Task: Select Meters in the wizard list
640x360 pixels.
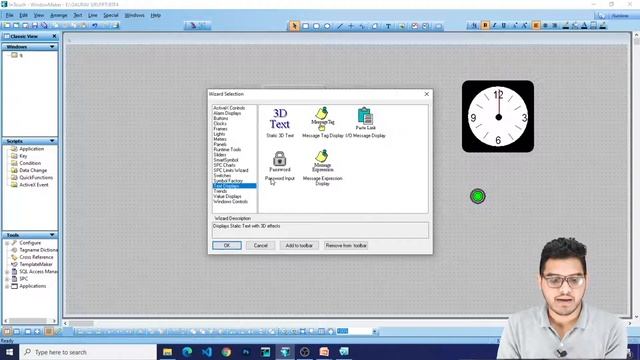Action: (x=220, y=139)
